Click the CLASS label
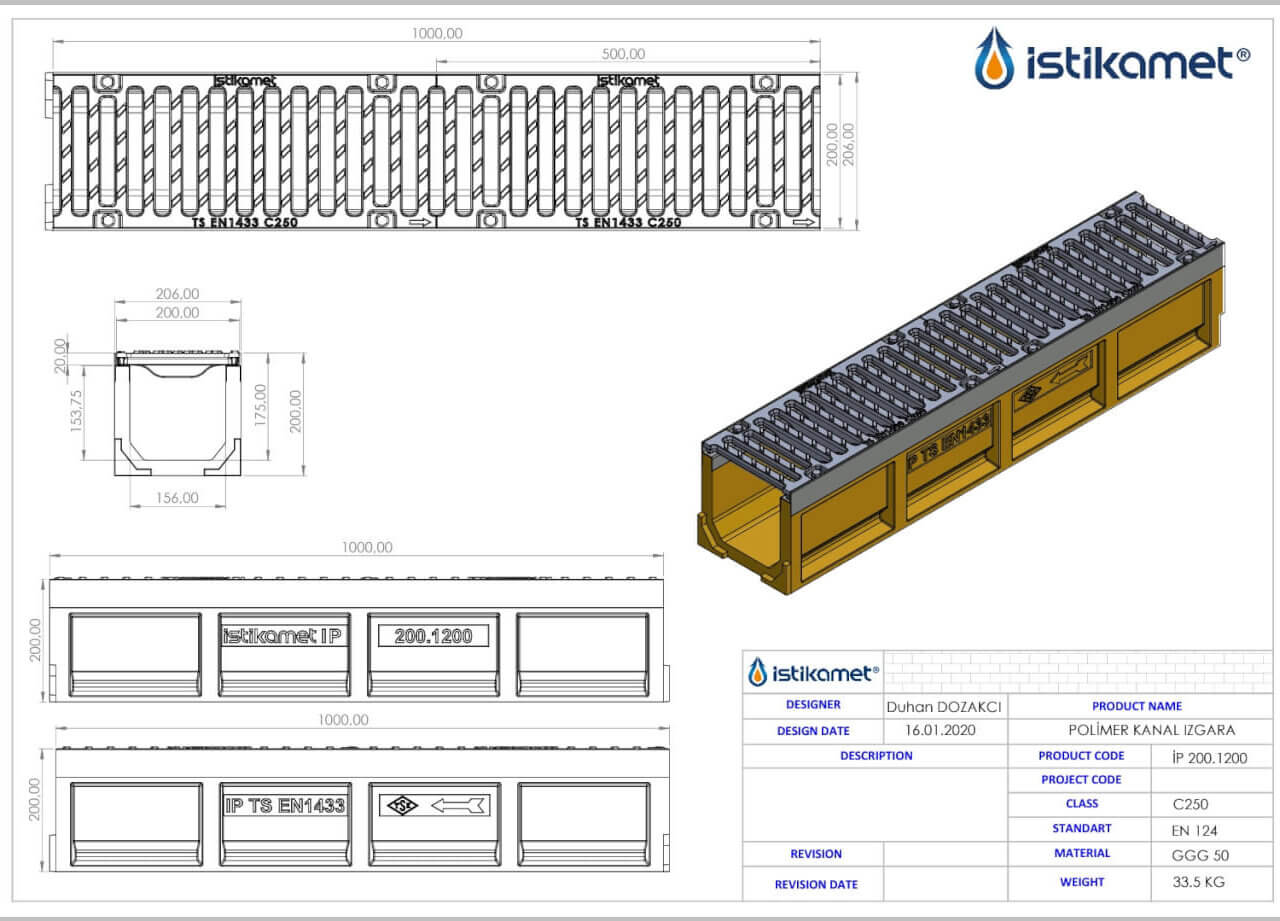Screen dimensions: 1280x921 [x=1082, y=803]
